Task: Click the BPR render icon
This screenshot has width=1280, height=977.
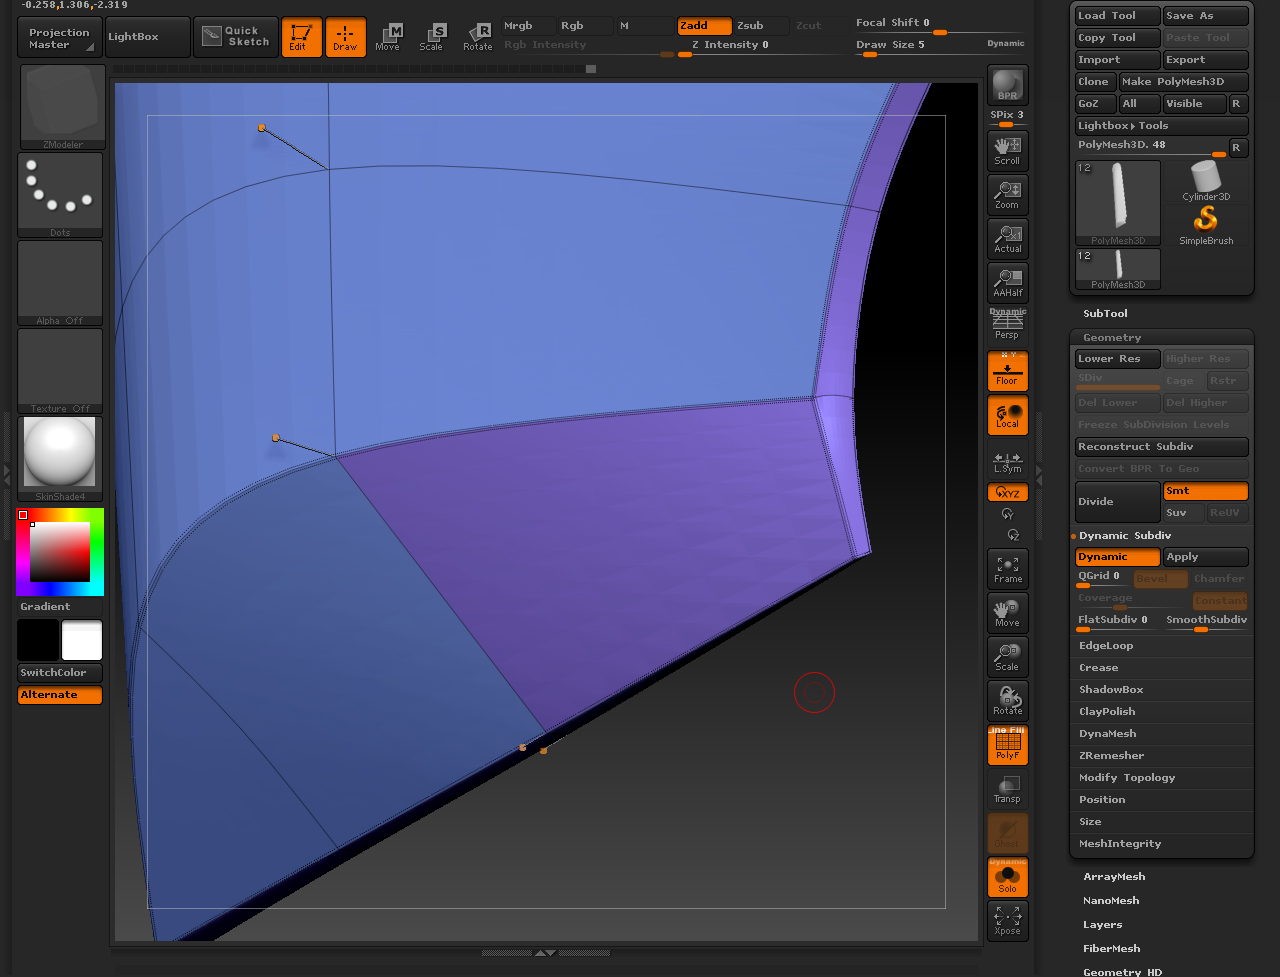Action: point(1007,84)
